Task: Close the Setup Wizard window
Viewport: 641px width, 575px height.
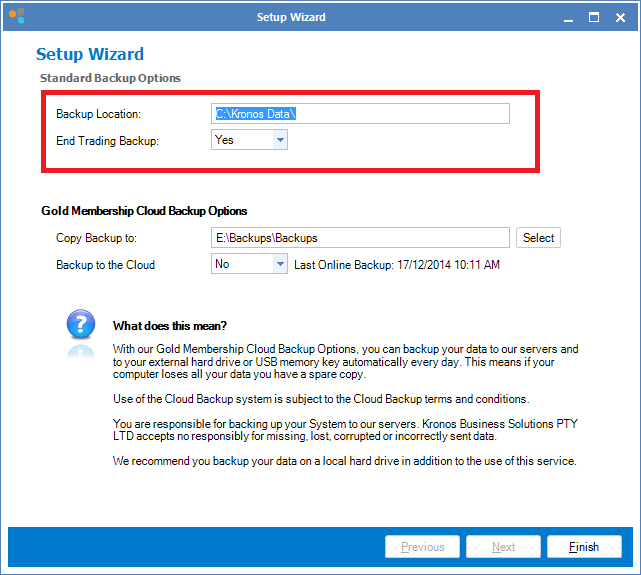Action: coord(621,17)
